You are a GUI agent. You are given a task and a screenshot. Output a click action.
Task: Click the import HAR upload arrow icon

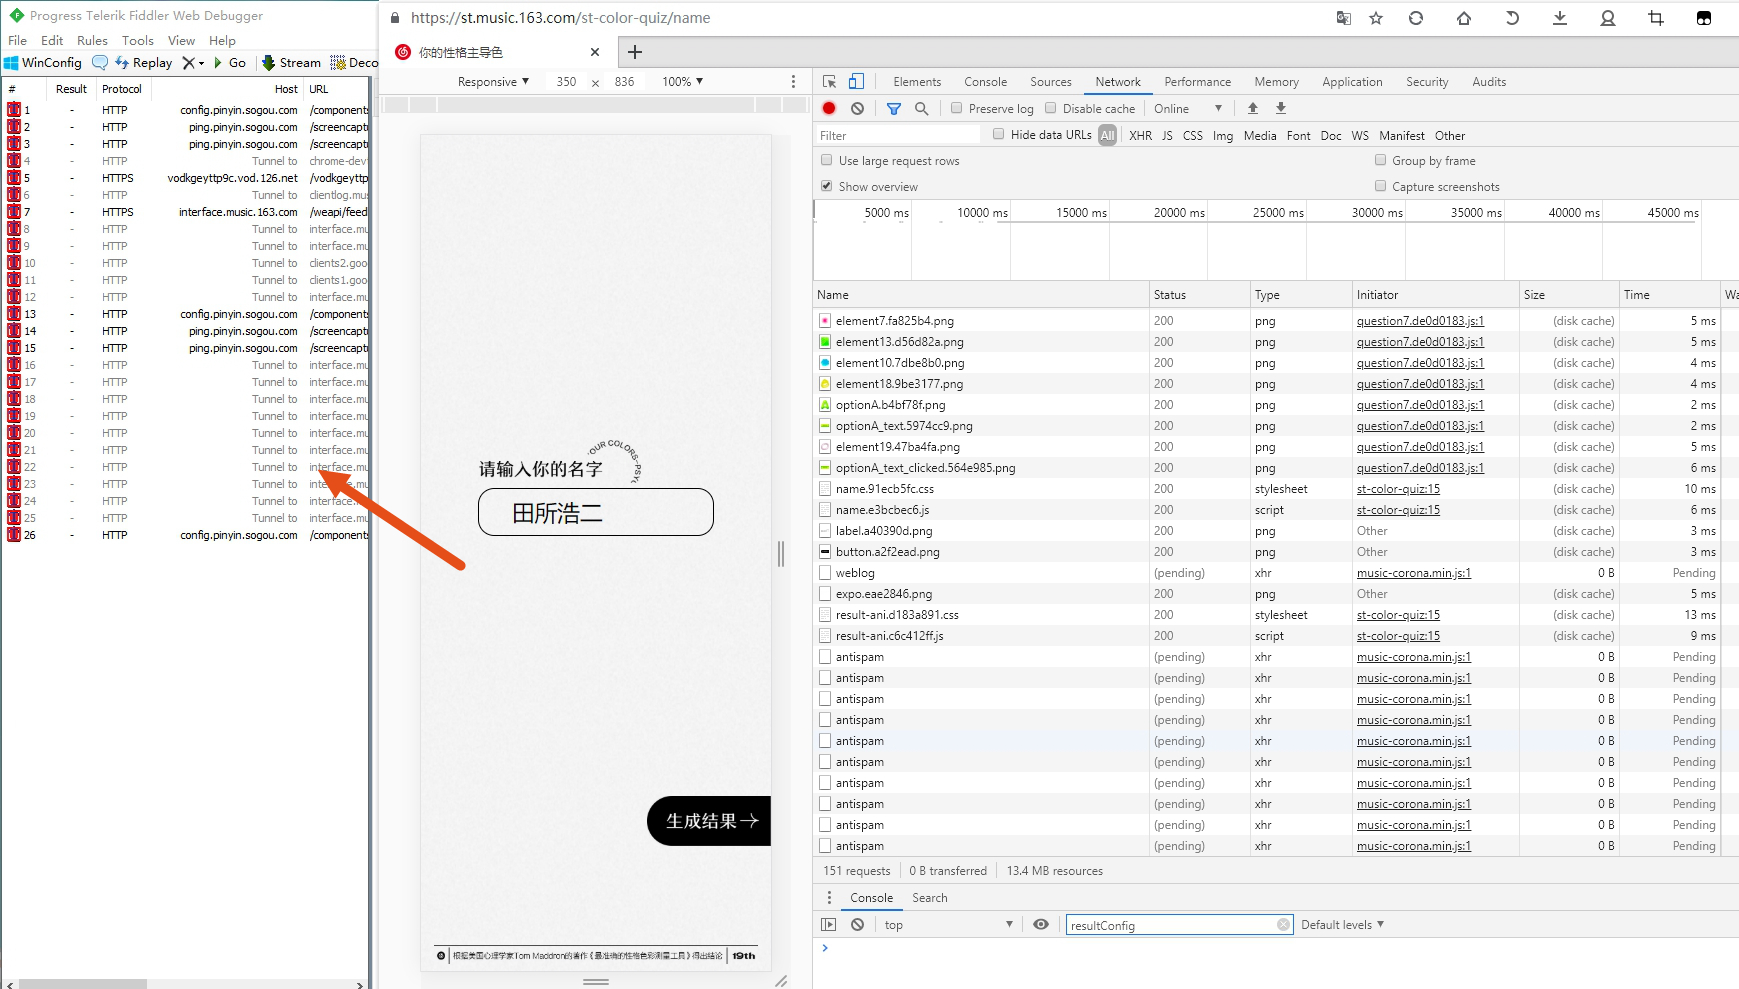coord(1253,108)
